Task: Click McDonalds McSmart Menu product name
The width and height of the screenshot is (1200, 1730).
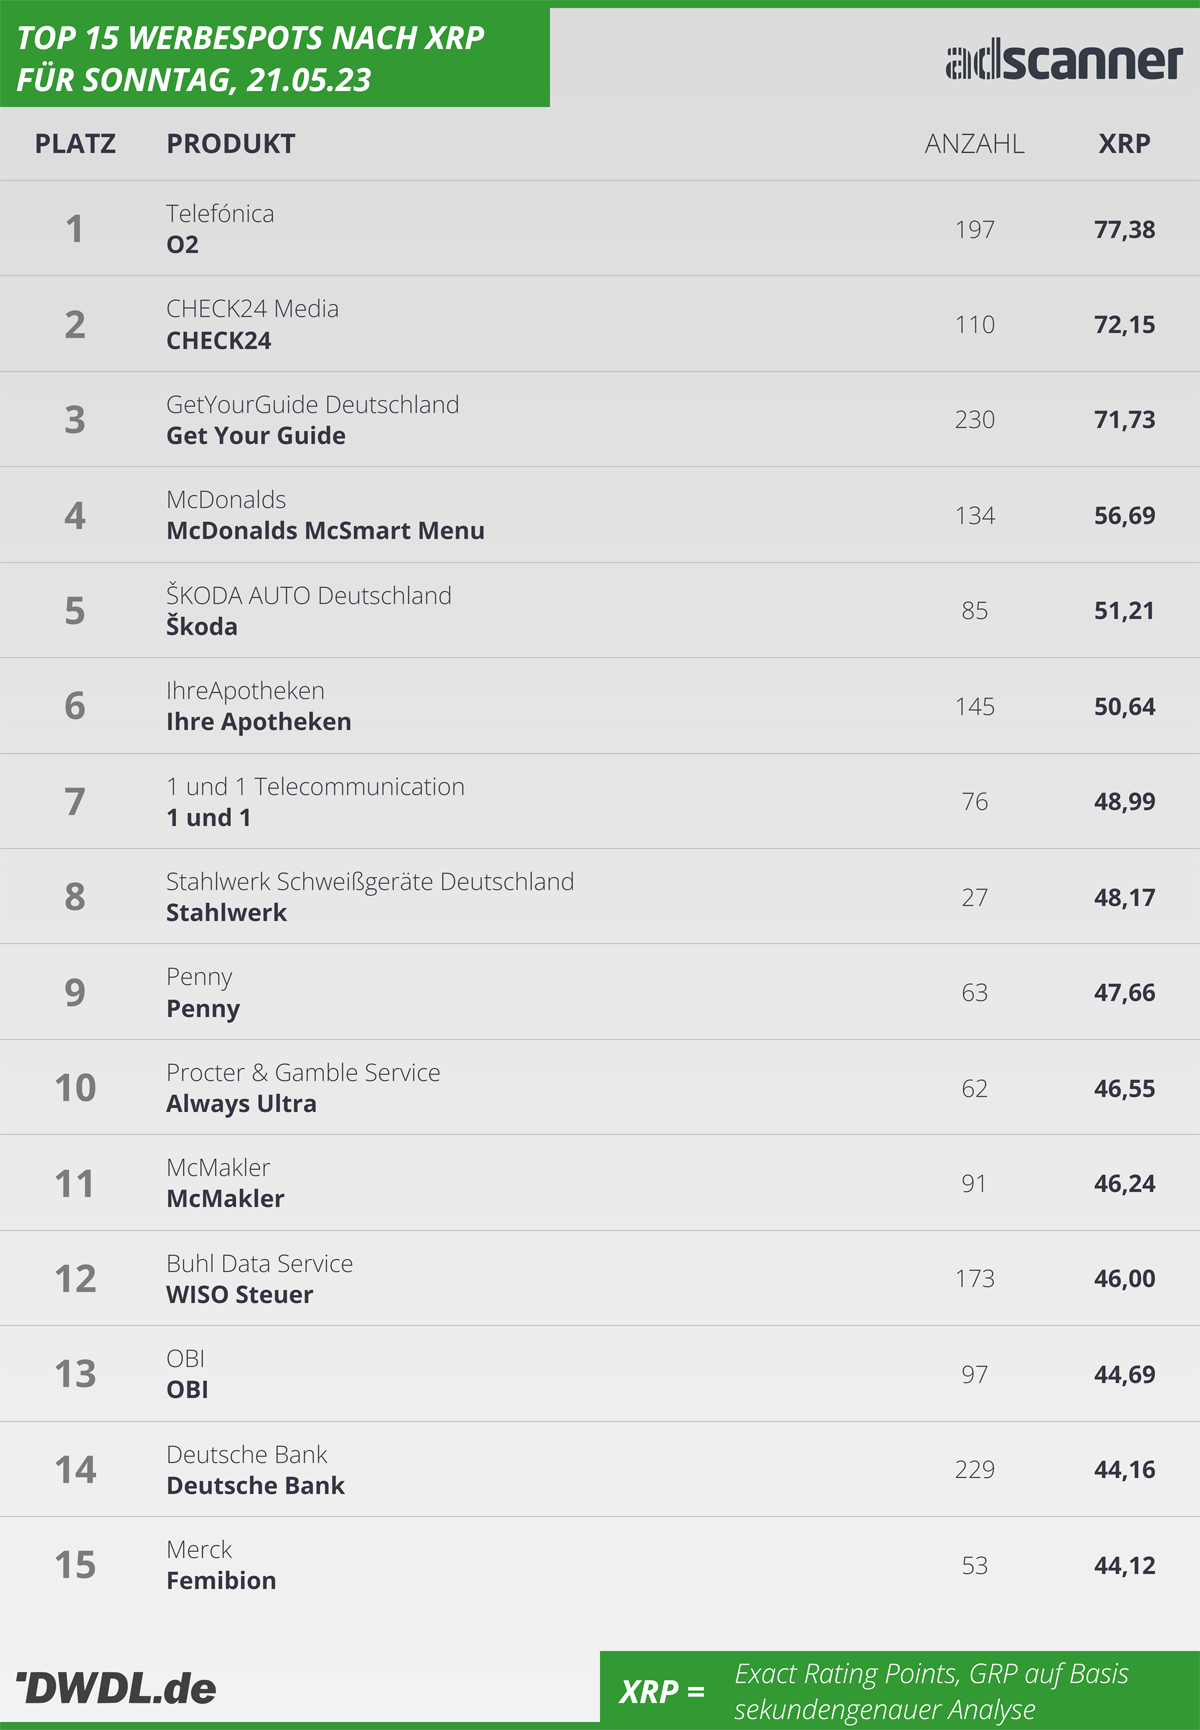Action: [325, 531]
